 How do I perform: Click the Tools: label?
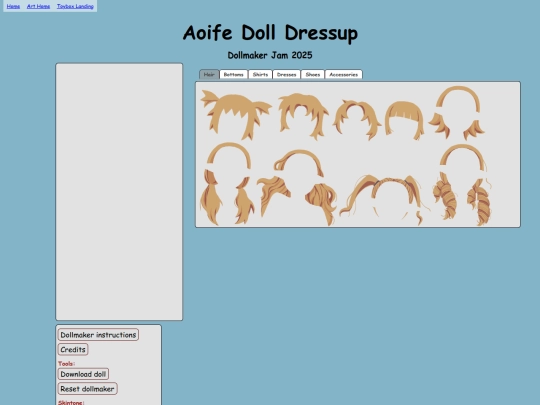point(66,363)
